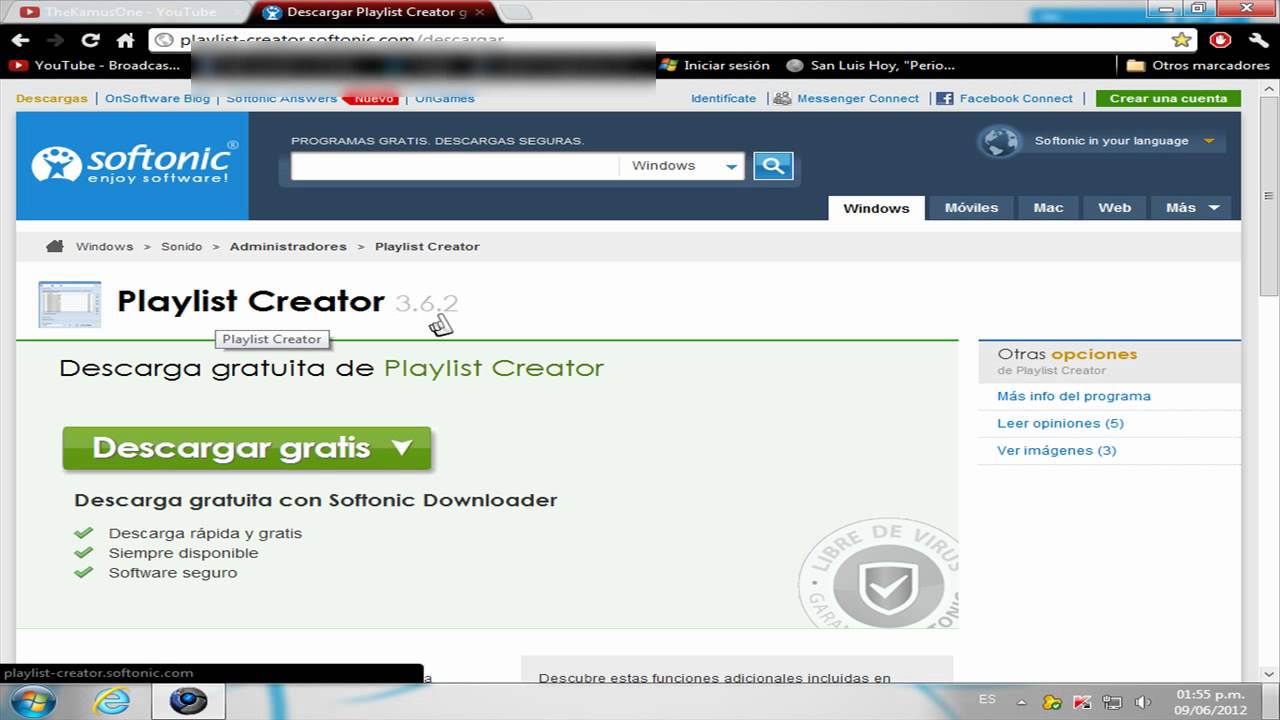
Task: Open the network tray icon
Action: [1113, 701]
